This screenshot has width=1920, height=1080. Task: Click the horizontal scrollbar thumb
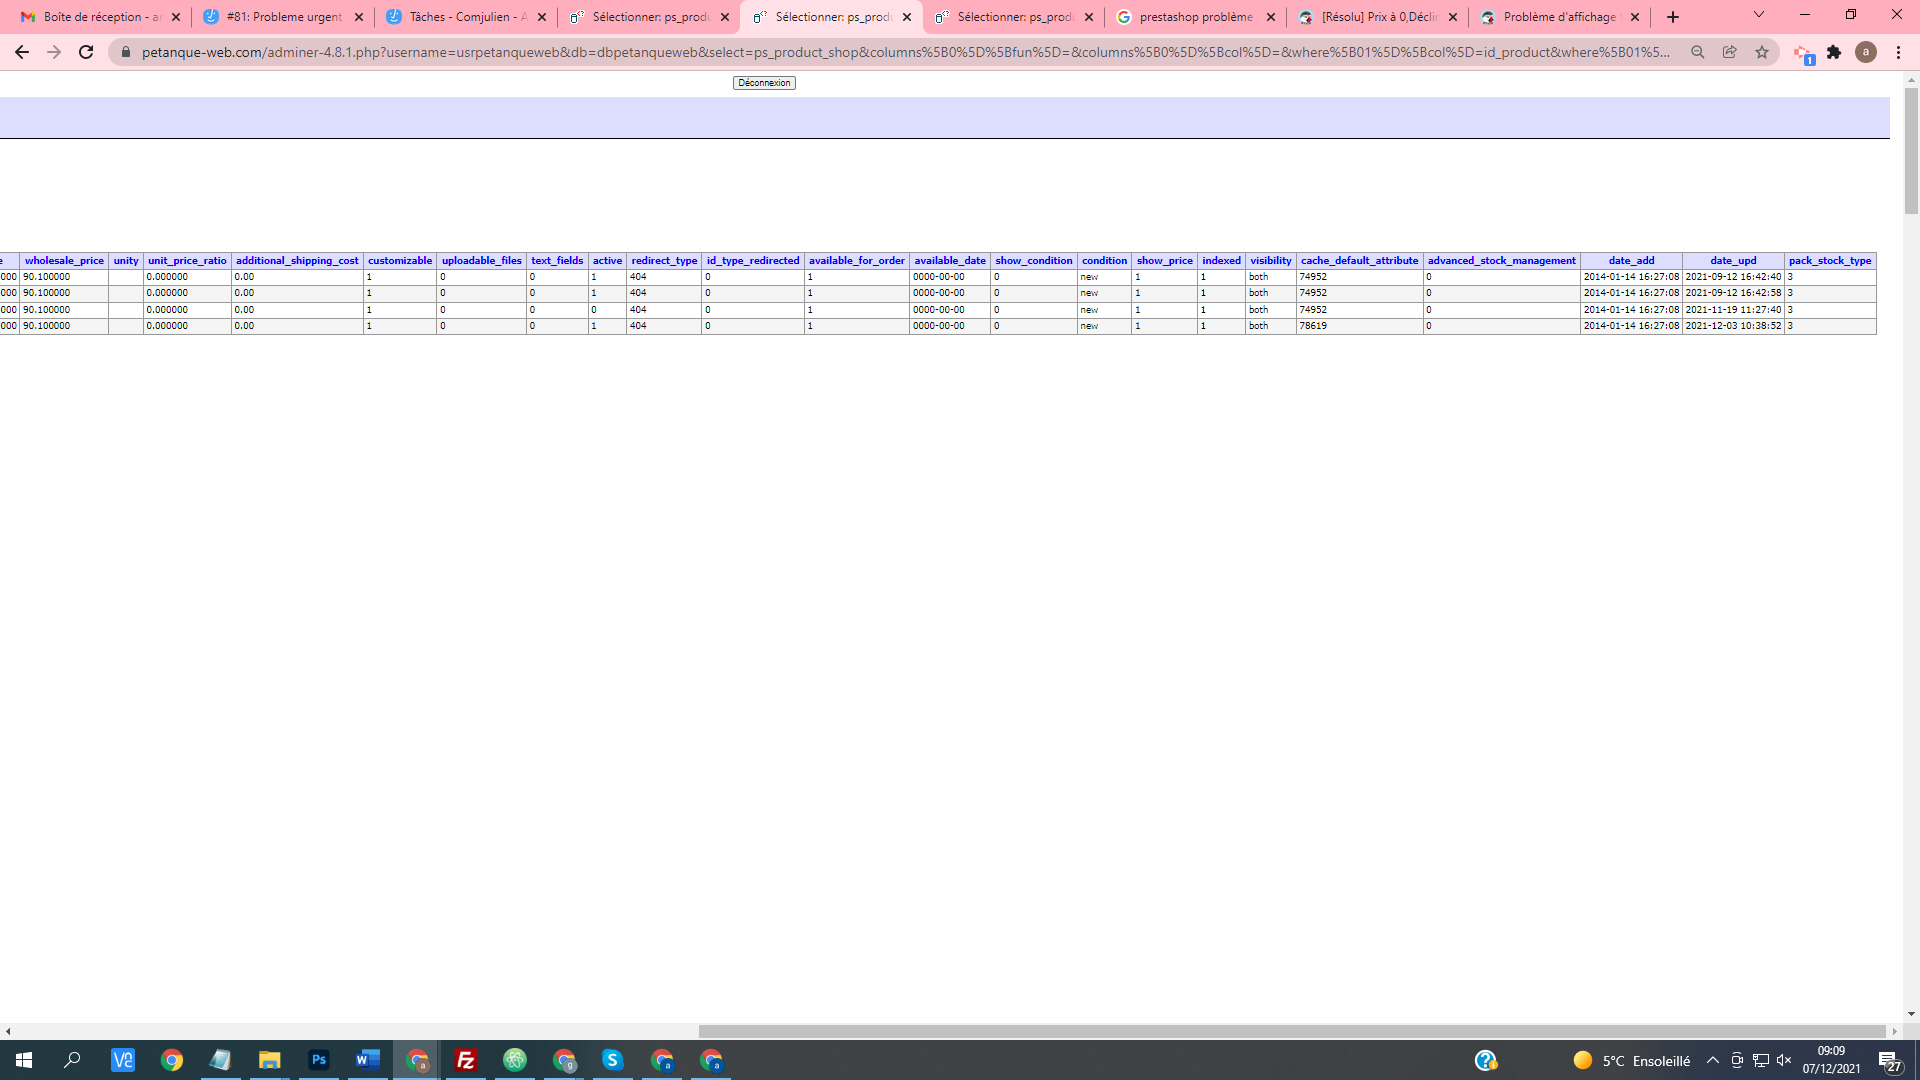pos(1290,1031)
